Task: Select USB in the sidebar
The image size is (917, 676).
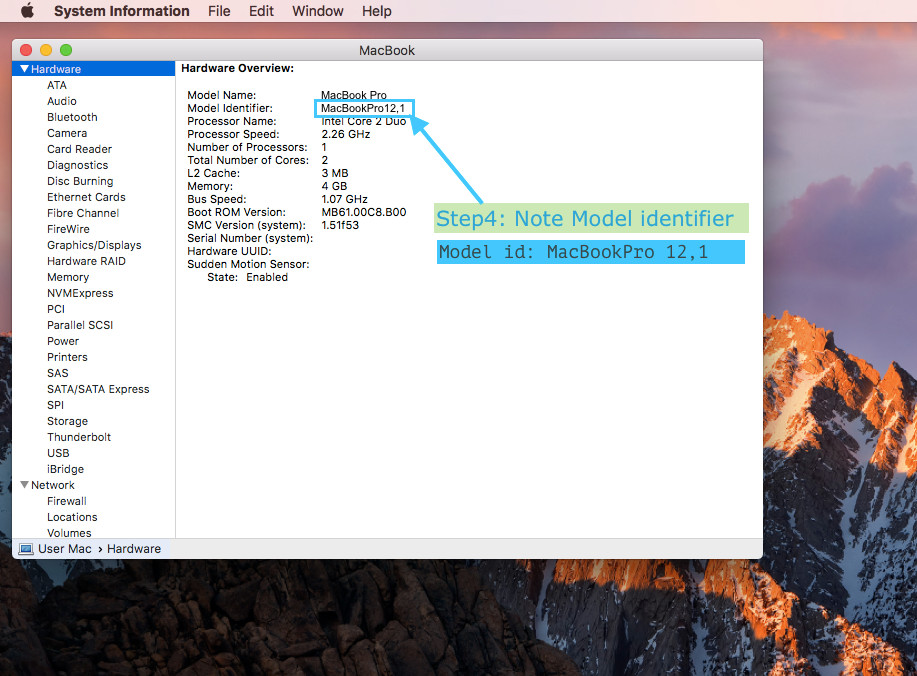Action: click(58, 453)
